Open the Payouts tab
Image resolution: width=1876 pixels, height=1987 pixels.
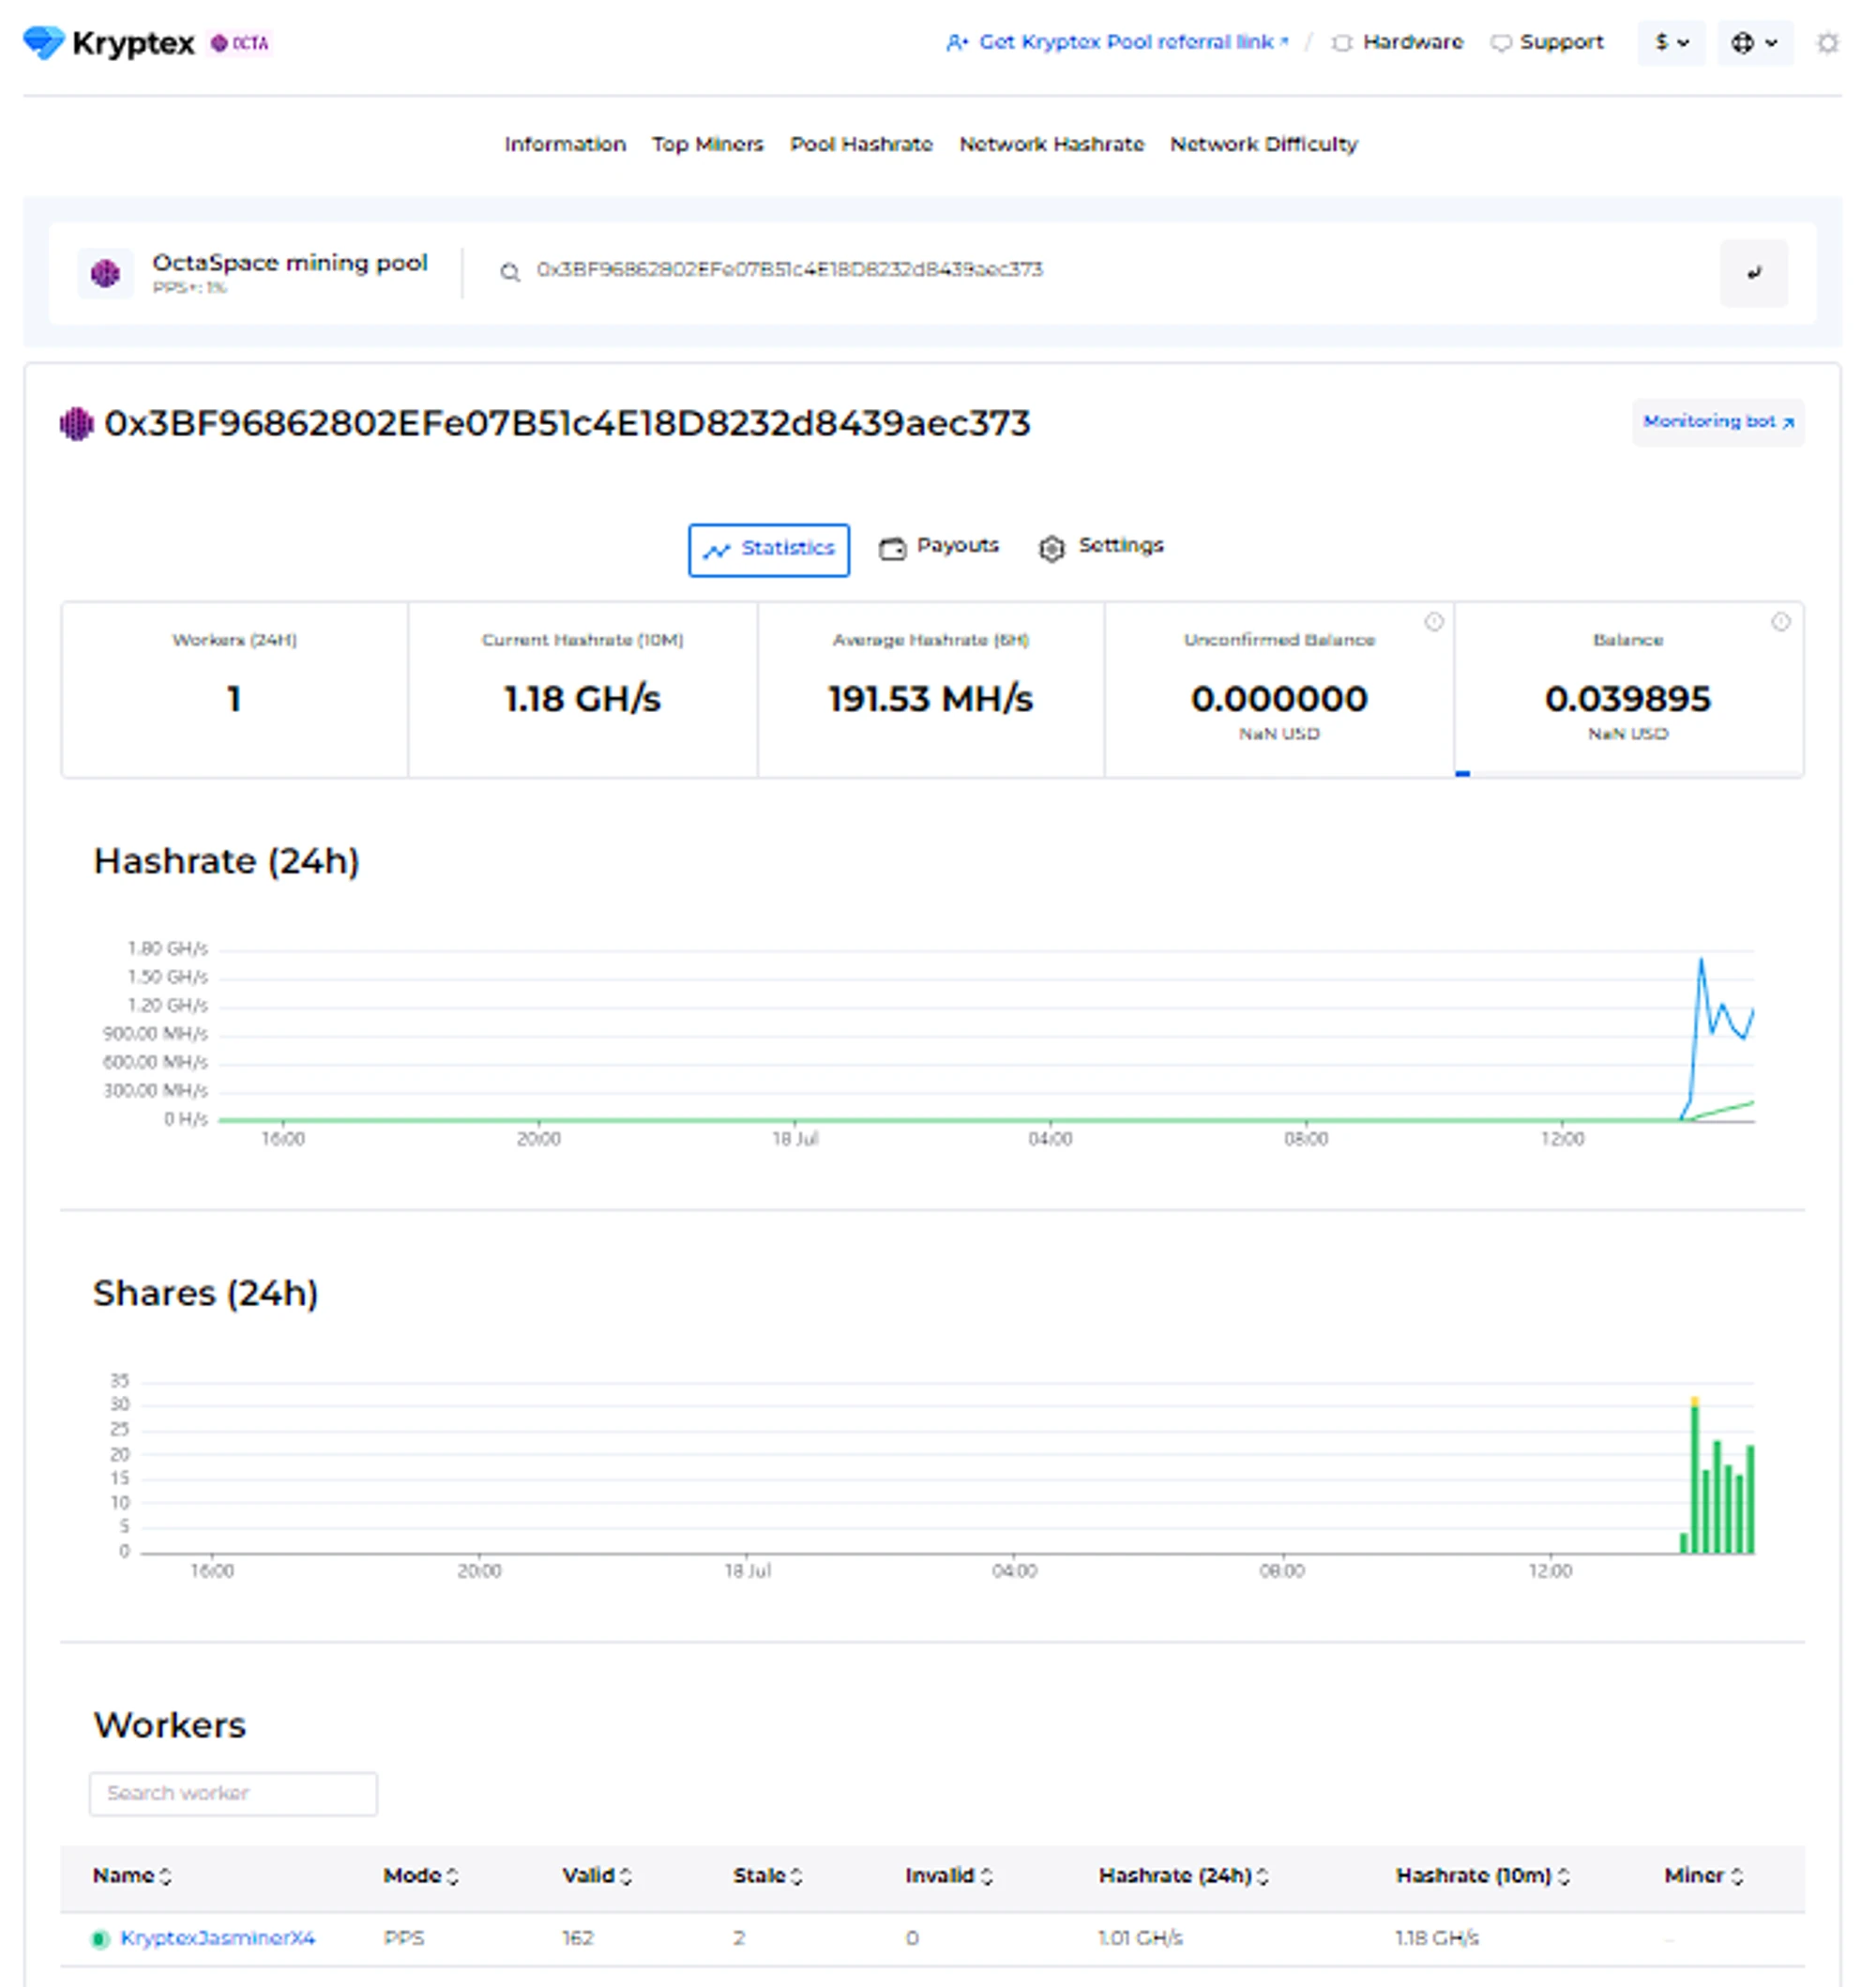tap(939, 546)
